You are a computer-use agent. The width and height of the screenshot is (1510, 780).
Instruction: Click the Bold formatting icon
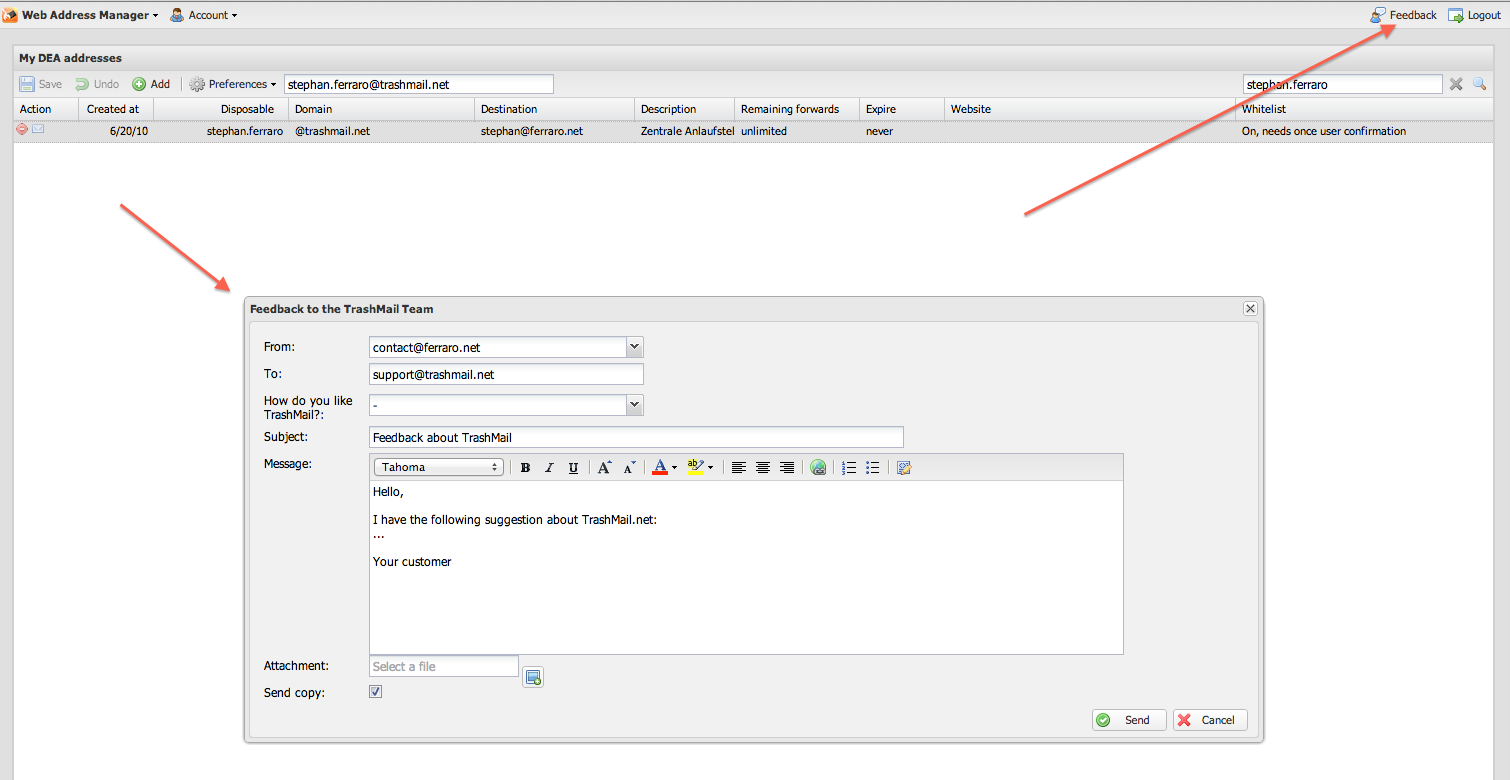(525, 467)
